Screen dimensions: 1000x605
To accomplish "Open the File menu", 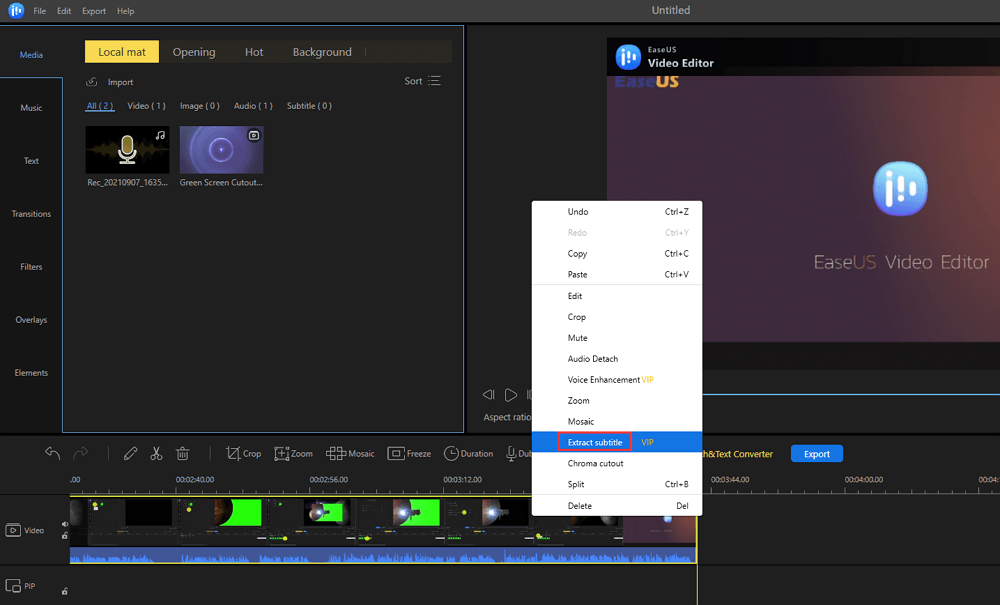I will pyautogui.click(x=40, y=11).
